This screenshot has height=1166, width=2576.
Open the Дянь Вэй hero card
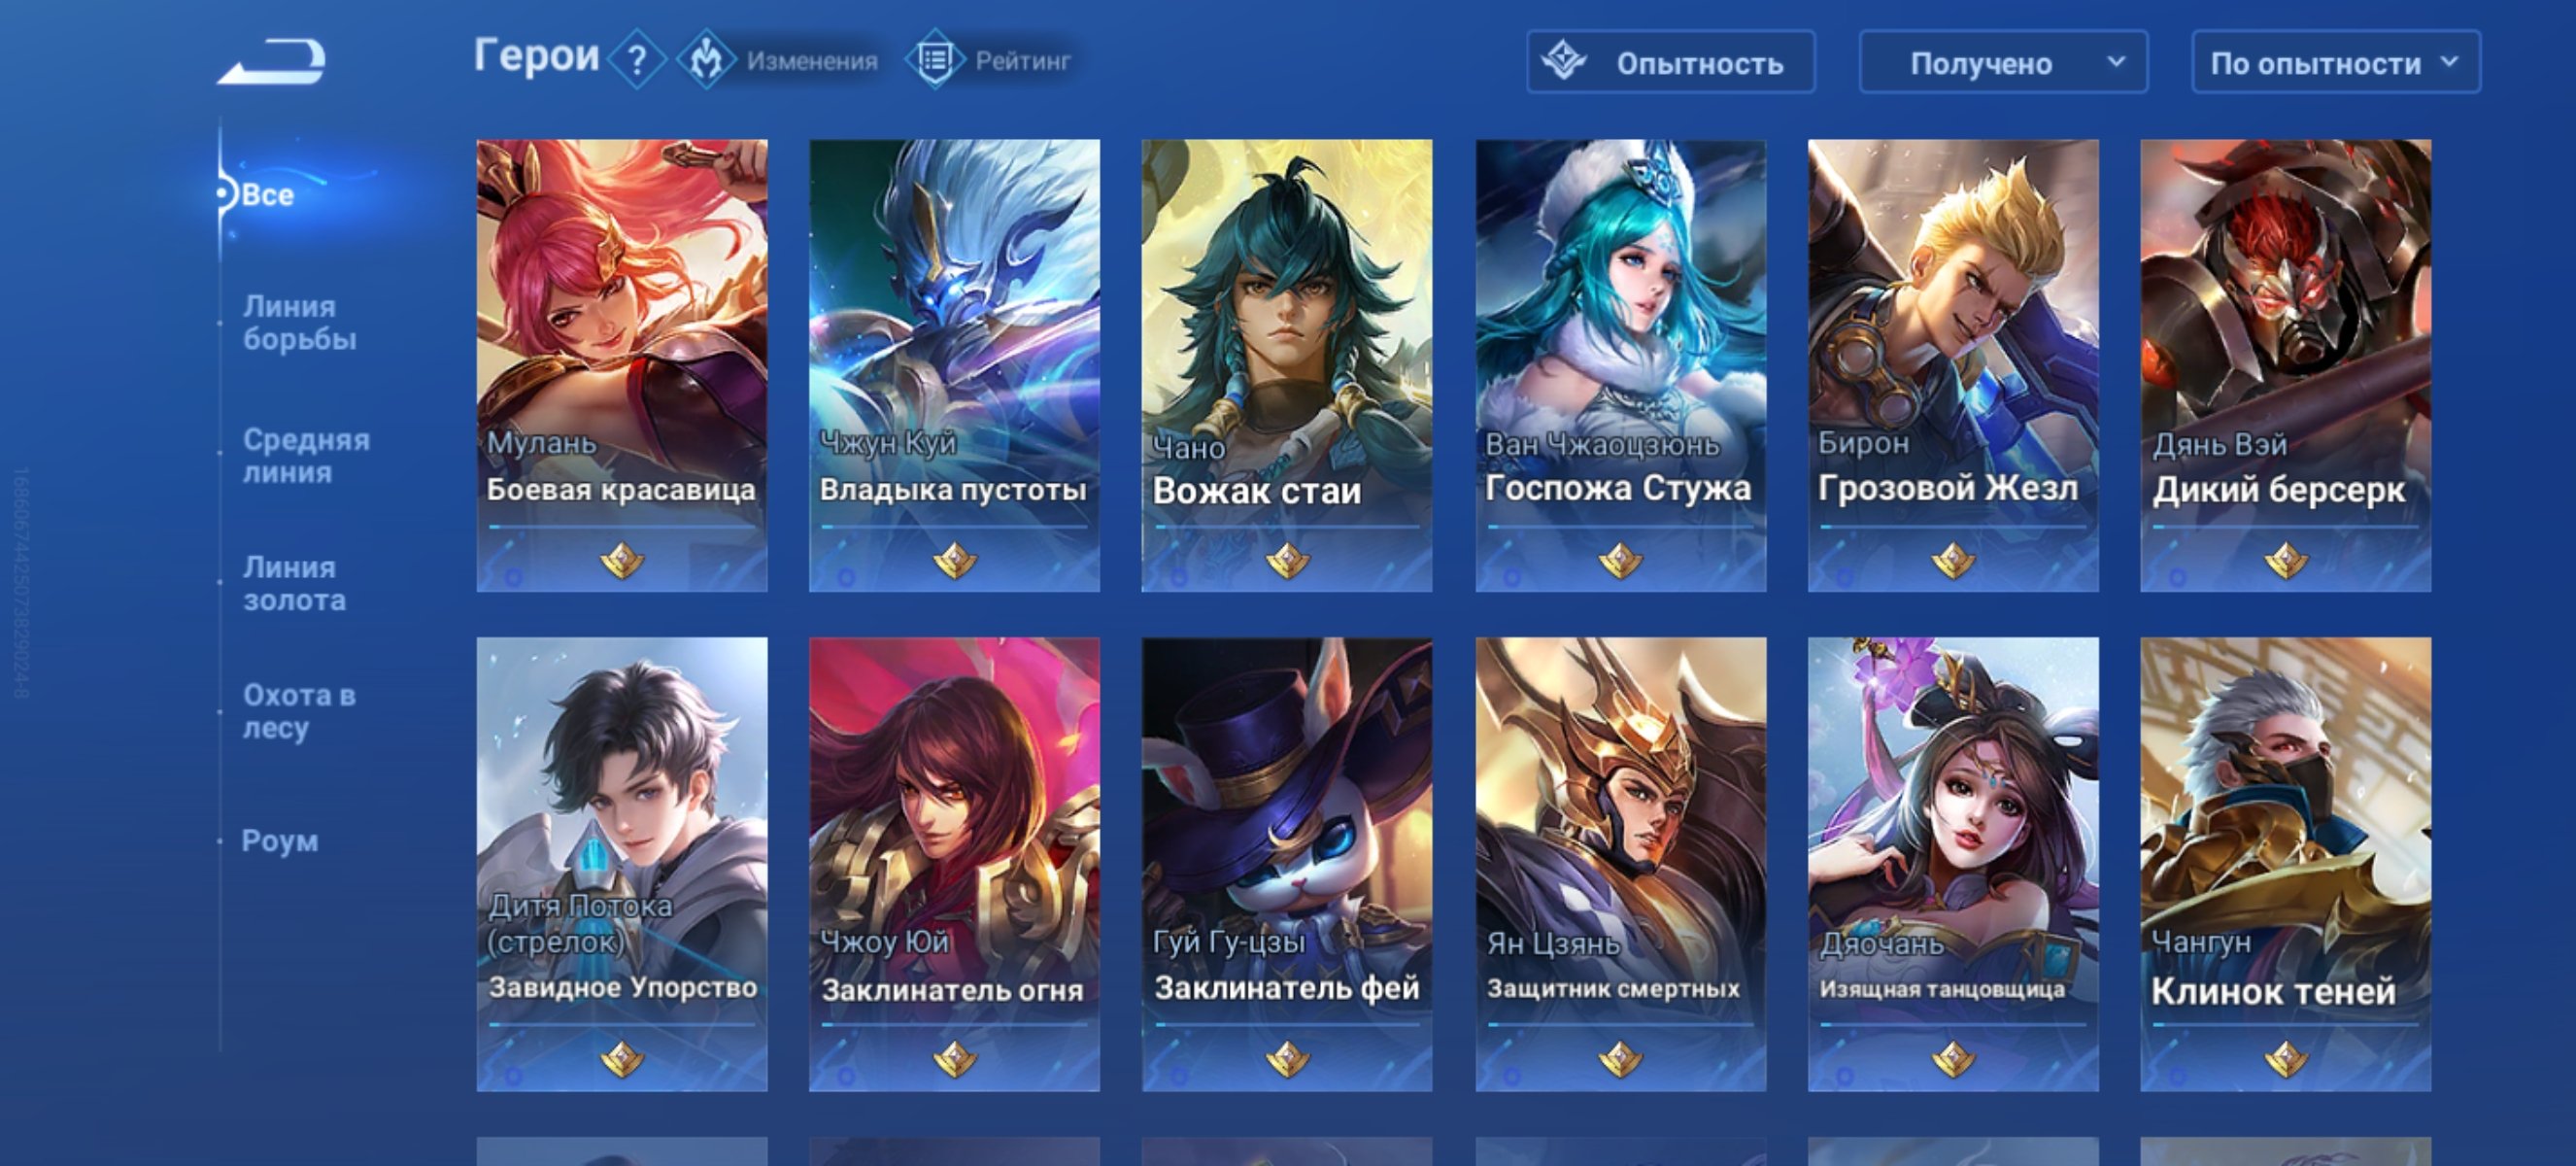pos(2285,365)
